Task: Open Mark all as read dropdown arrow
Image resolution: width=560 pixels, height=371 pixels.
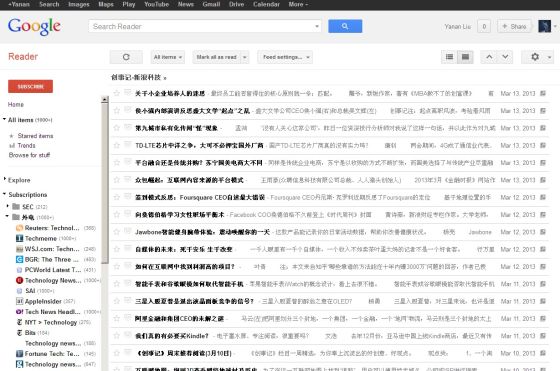Action: tap(245, 57)
